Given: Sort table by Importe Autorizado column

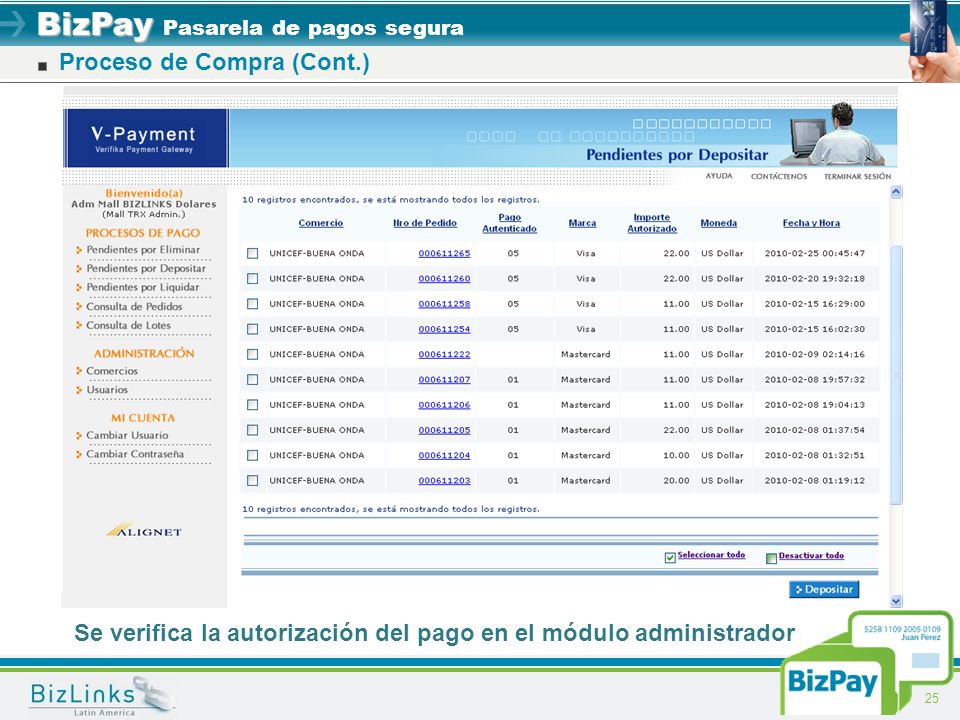Looking at the screenshot, I should click(652, 223).
